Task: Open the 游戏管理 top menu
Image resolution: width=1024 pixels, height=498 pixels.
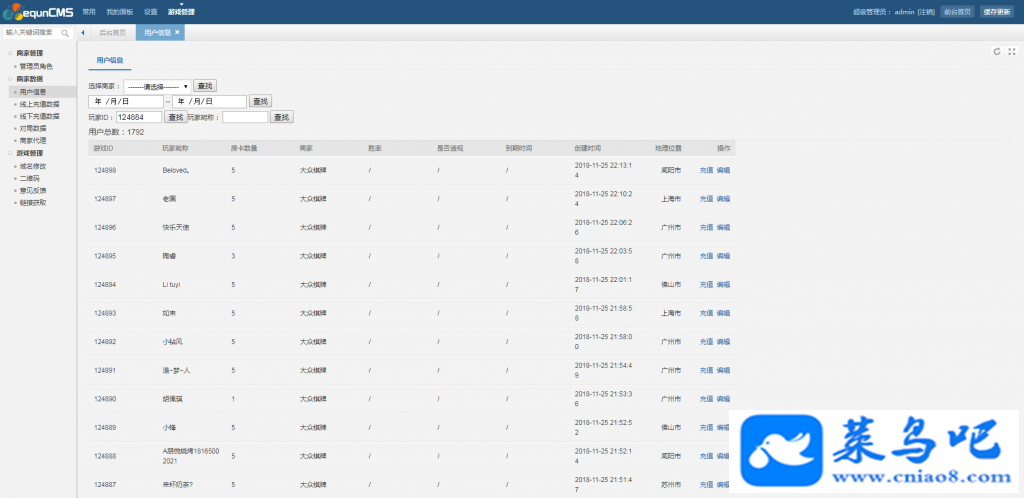Action: pyautogui.click(x=181, y=12)
